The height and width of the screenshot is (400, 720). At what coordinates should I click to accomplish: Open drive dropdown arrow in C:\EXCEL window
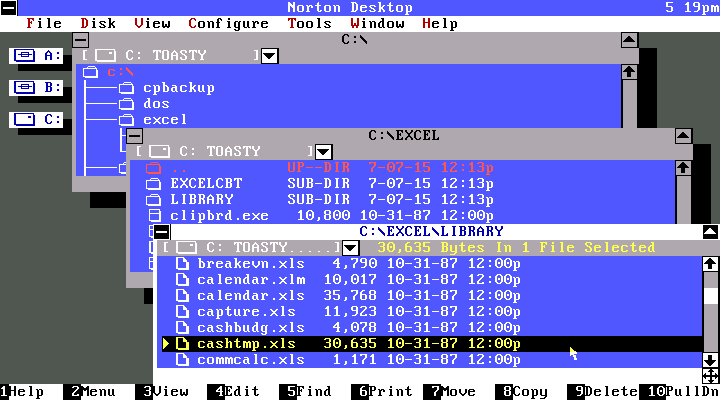coord(324,152)
